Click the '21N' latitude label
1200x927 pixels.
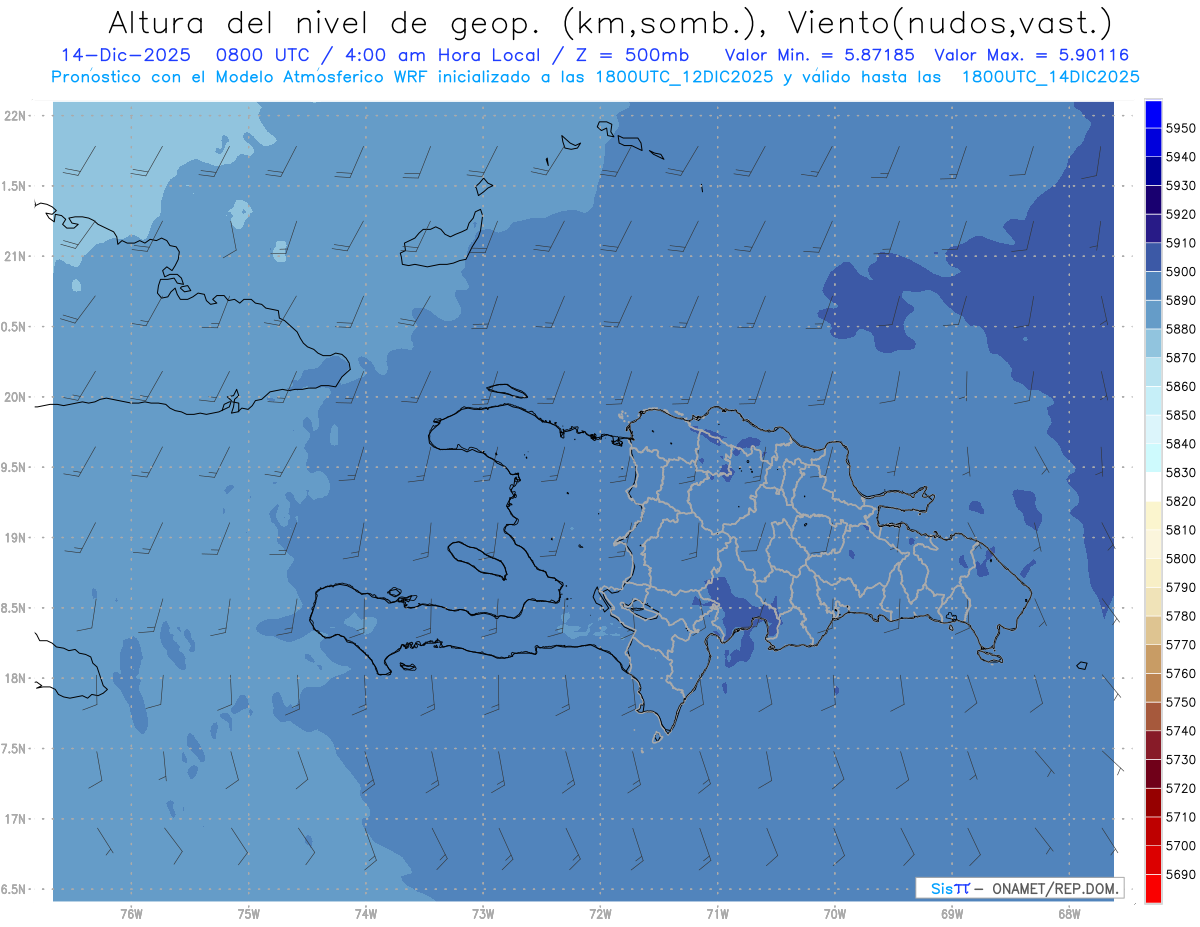15,256
